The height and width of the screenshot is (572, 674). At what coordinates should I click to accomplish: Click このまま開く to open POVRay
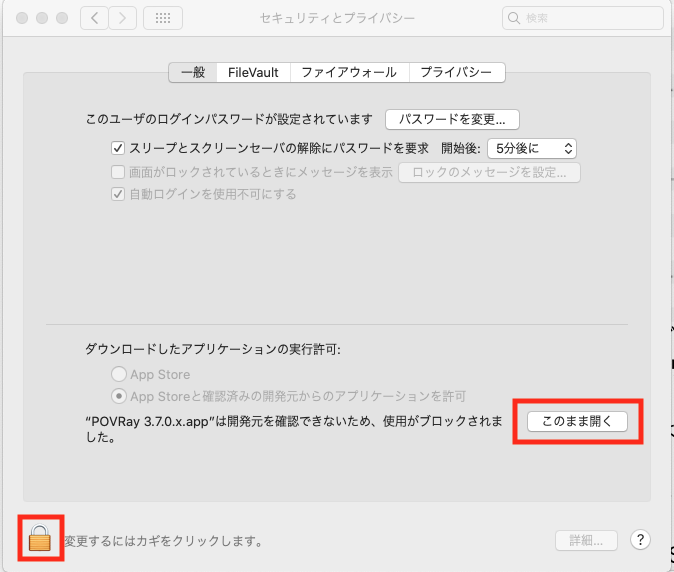pyautogui.click(x=577, y=421)
